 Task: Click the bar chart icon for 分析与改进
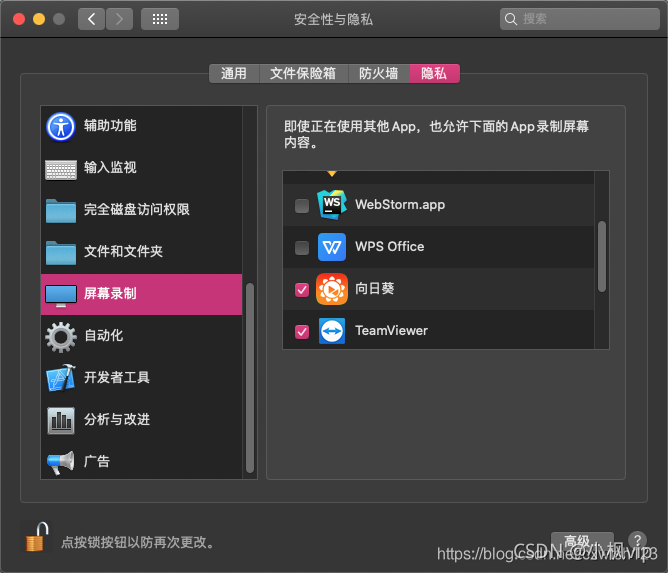(x=61, y=420)
